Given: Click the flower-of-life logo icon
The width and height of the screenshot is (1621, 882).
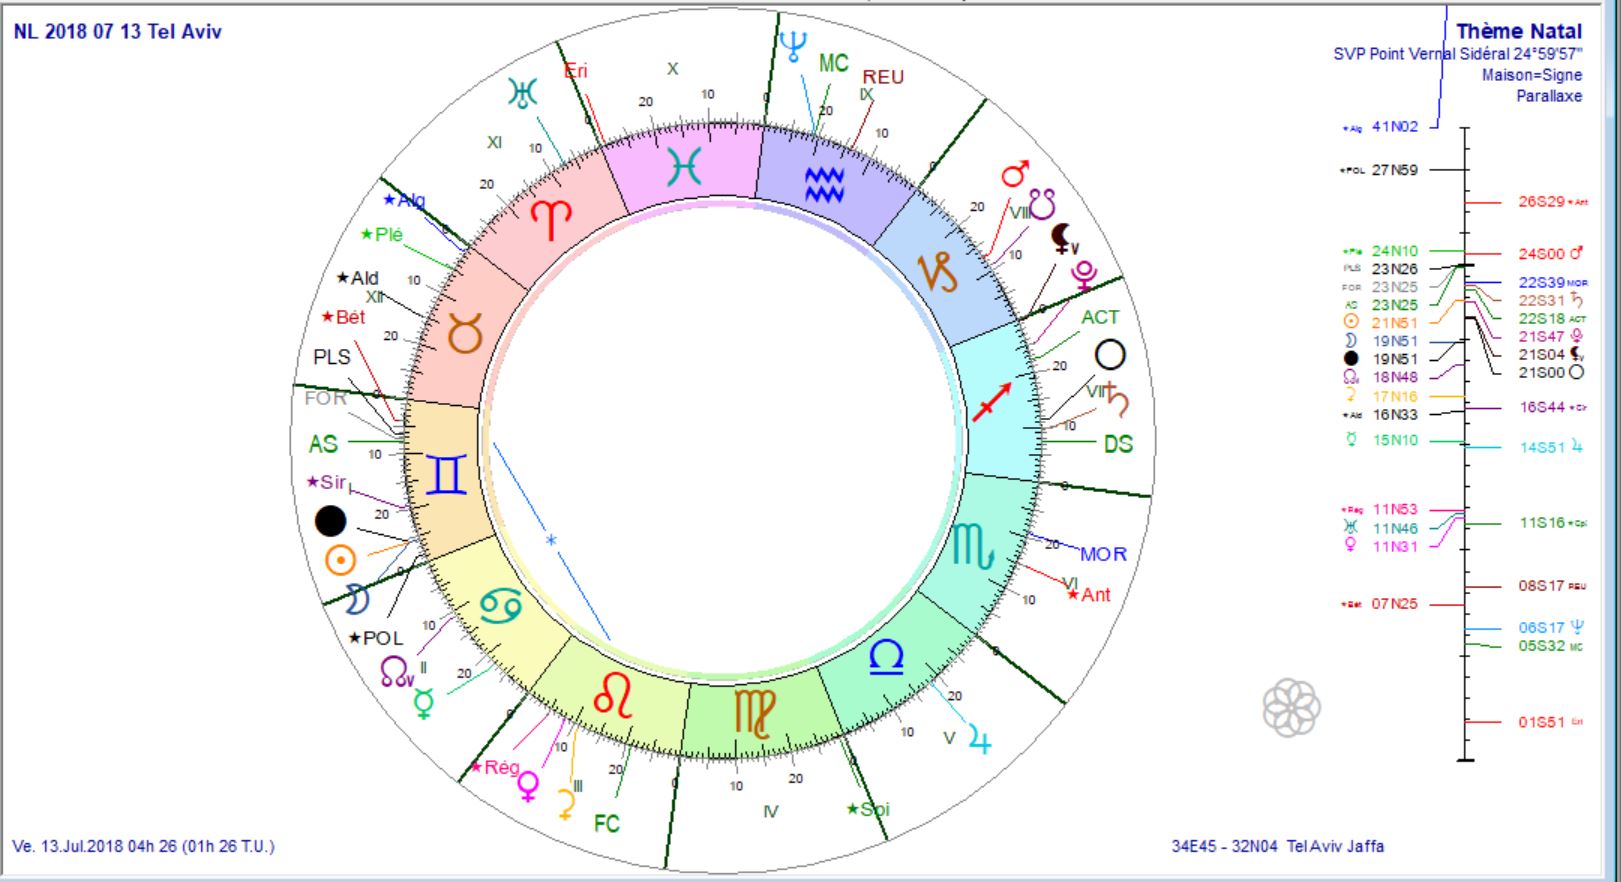Looking at the screenshot, I should tap(1291, 707).
